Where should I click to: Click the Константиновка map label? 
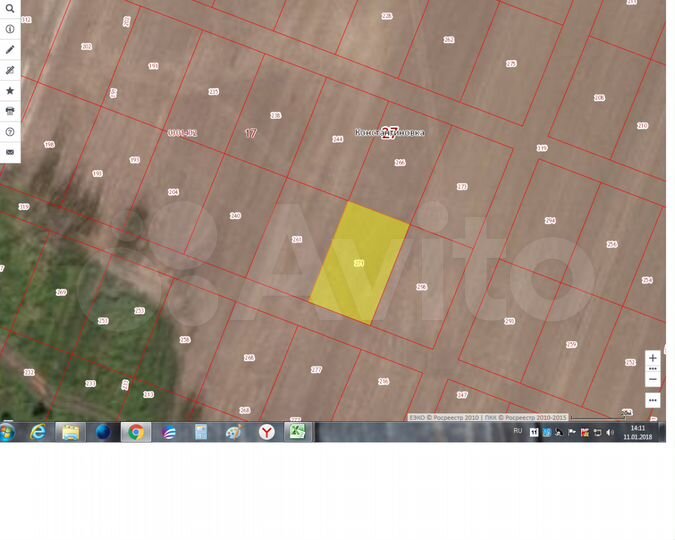tap(389, 132)
